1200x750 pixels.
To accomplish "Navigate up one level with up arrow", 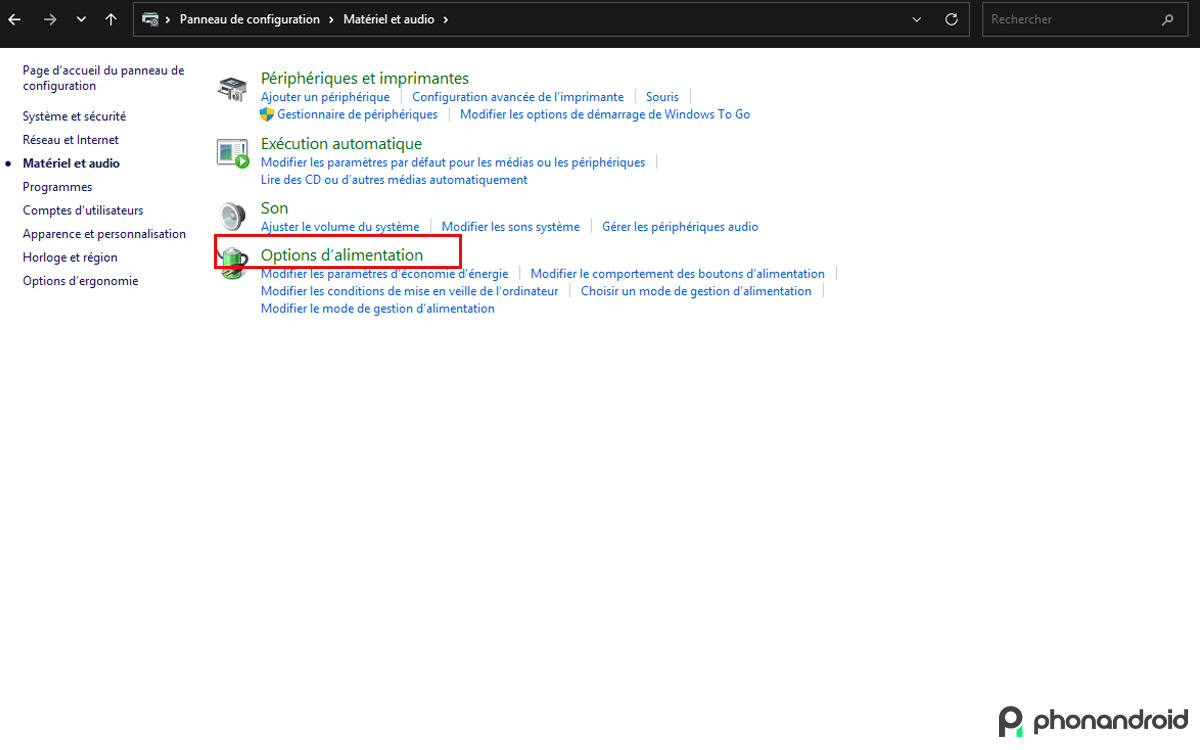I will click(110, 19).
